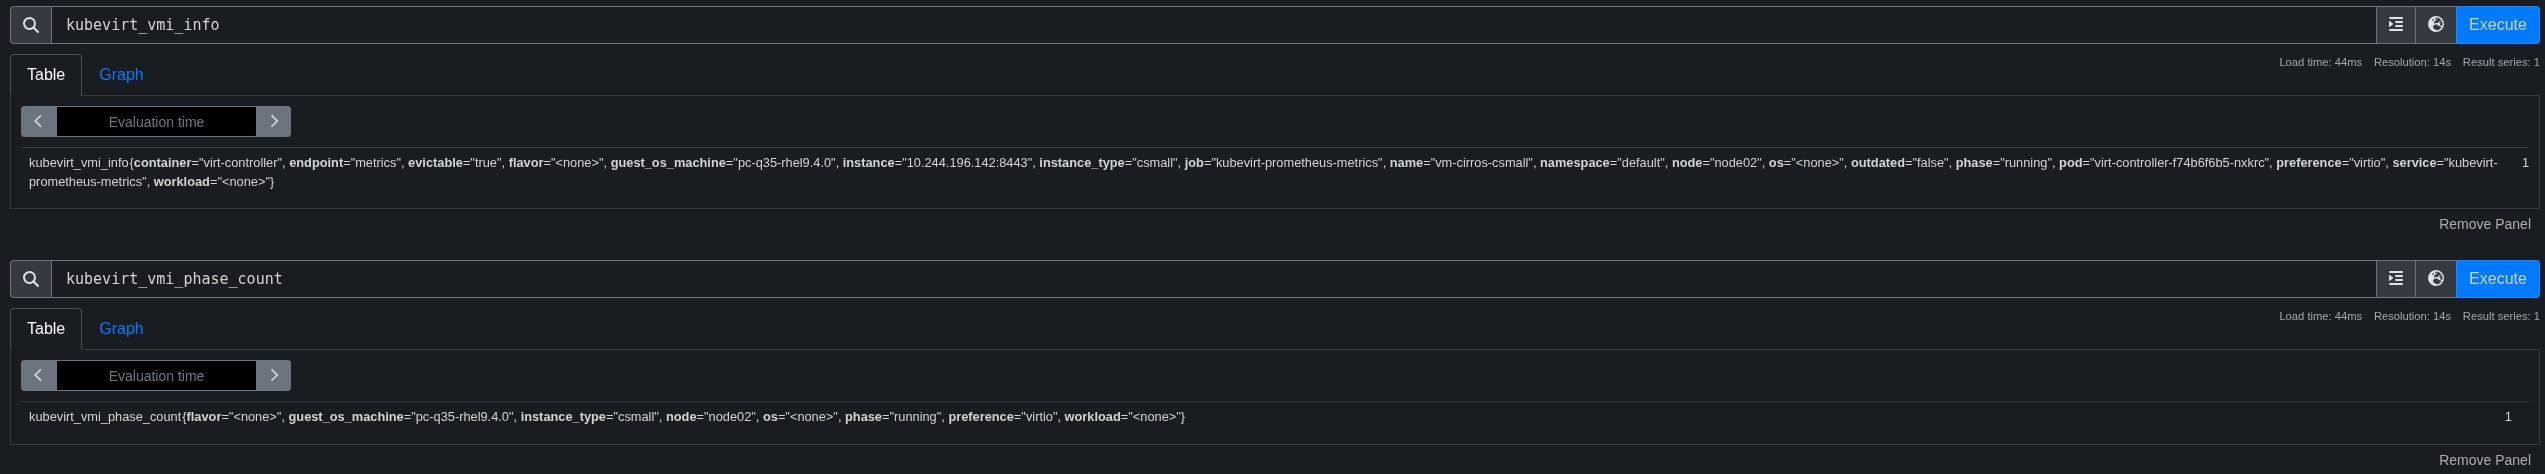
Task: Open metrics explorer for kubevirt_vmi_info panel
Action: pyautogui.click(x=2435, y=25)
